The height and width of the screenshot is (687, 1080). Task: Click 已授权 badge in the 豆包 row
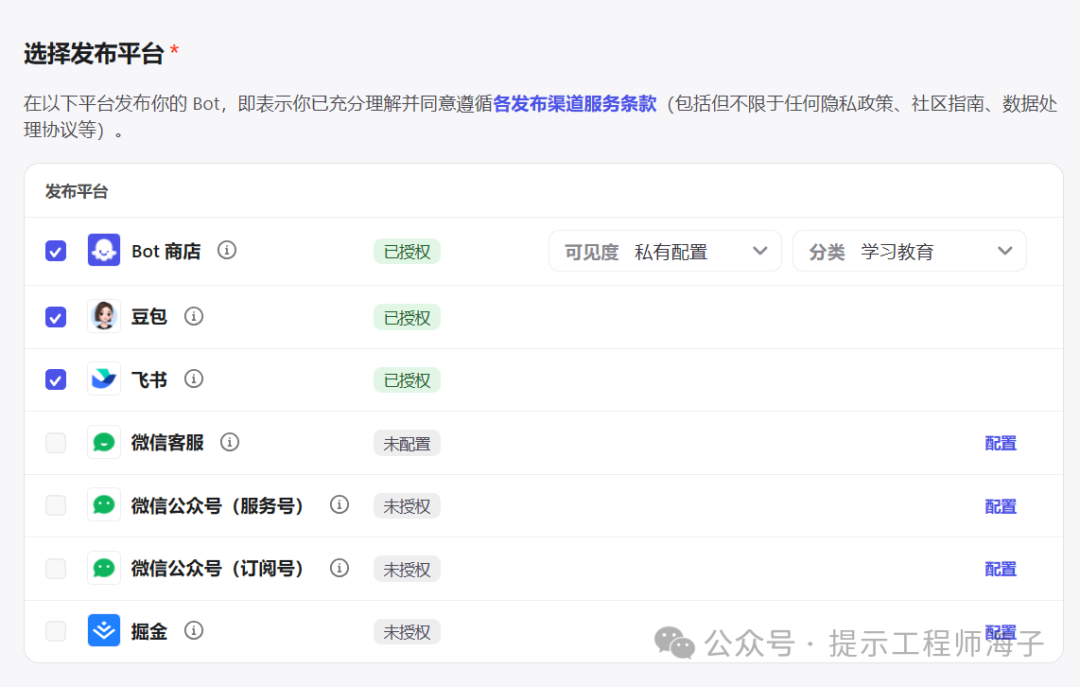(x=407, y=318)
